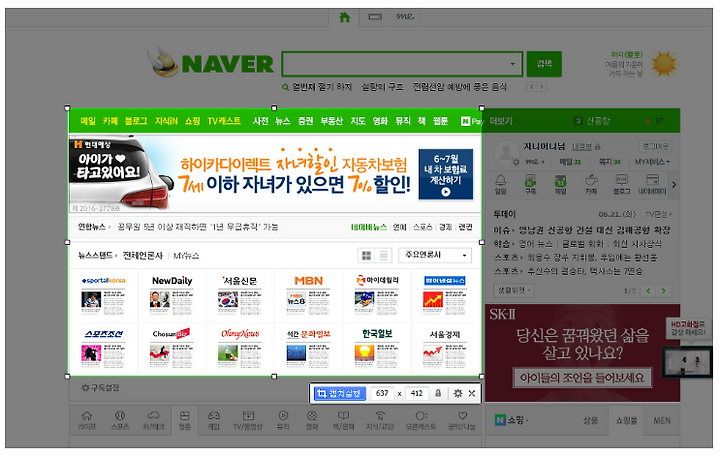Expand the search box autocomplete arrow
Image resolution: width=720 pixels, height=458 pixels.
click(512, 64)
